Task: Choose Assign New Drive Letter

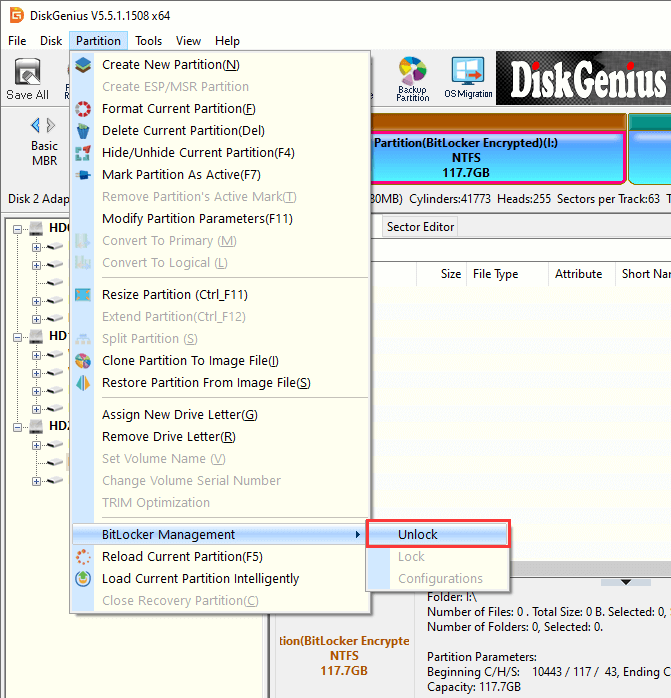Action: [180, 415]
